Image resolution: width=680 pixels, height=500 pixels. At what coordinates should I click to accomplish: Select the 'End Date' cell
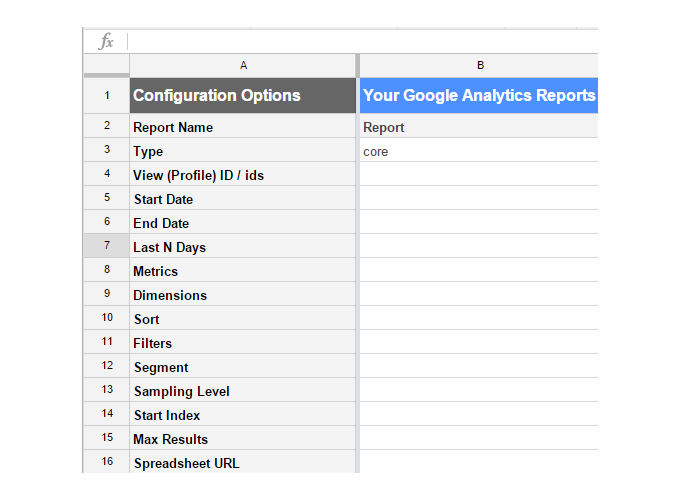(243, 222)
